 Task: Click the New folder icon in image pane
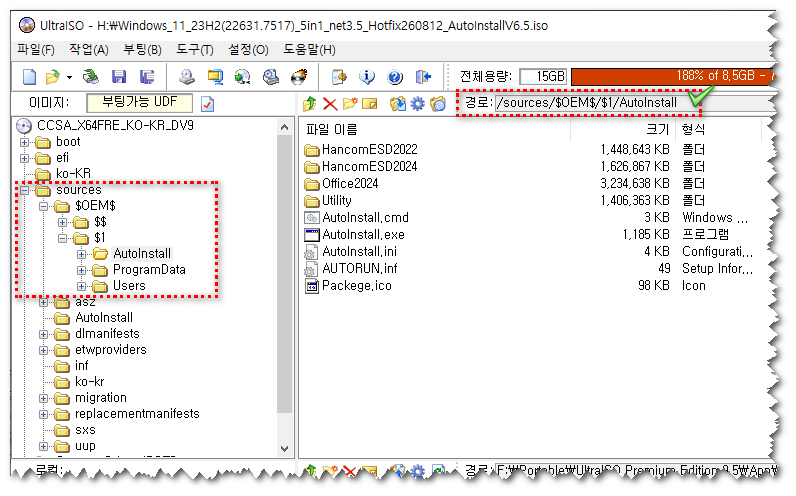(x=350, y=104)
